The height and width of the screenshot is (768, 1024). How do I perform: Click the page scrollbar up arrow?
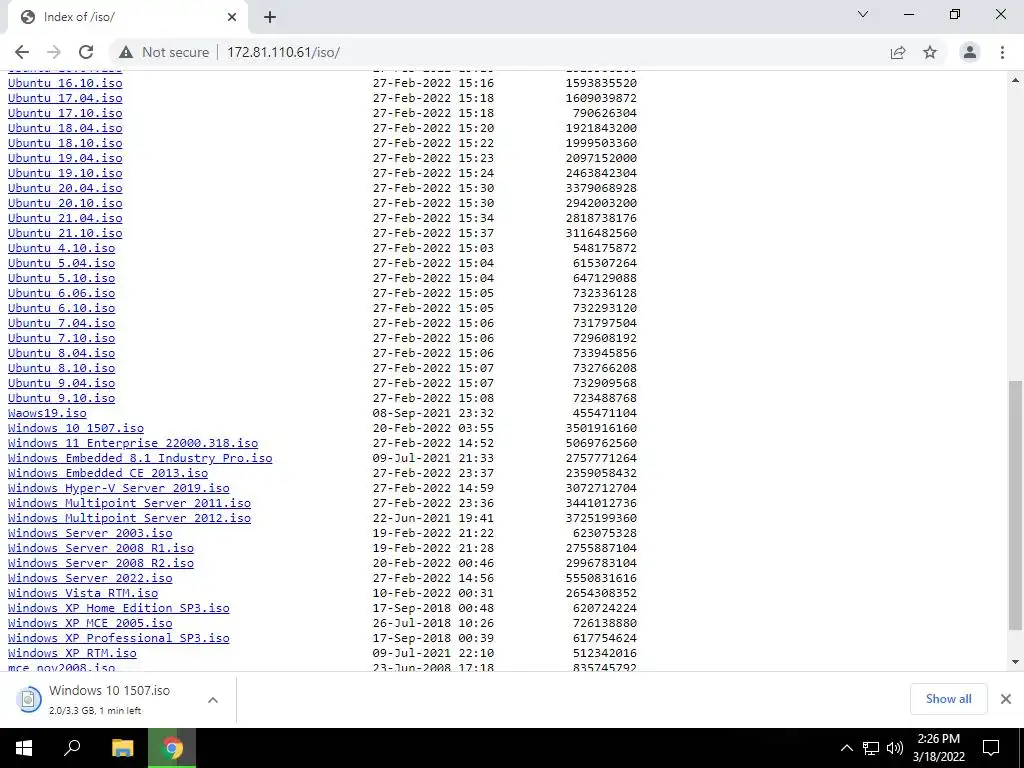click(1016, 80)
